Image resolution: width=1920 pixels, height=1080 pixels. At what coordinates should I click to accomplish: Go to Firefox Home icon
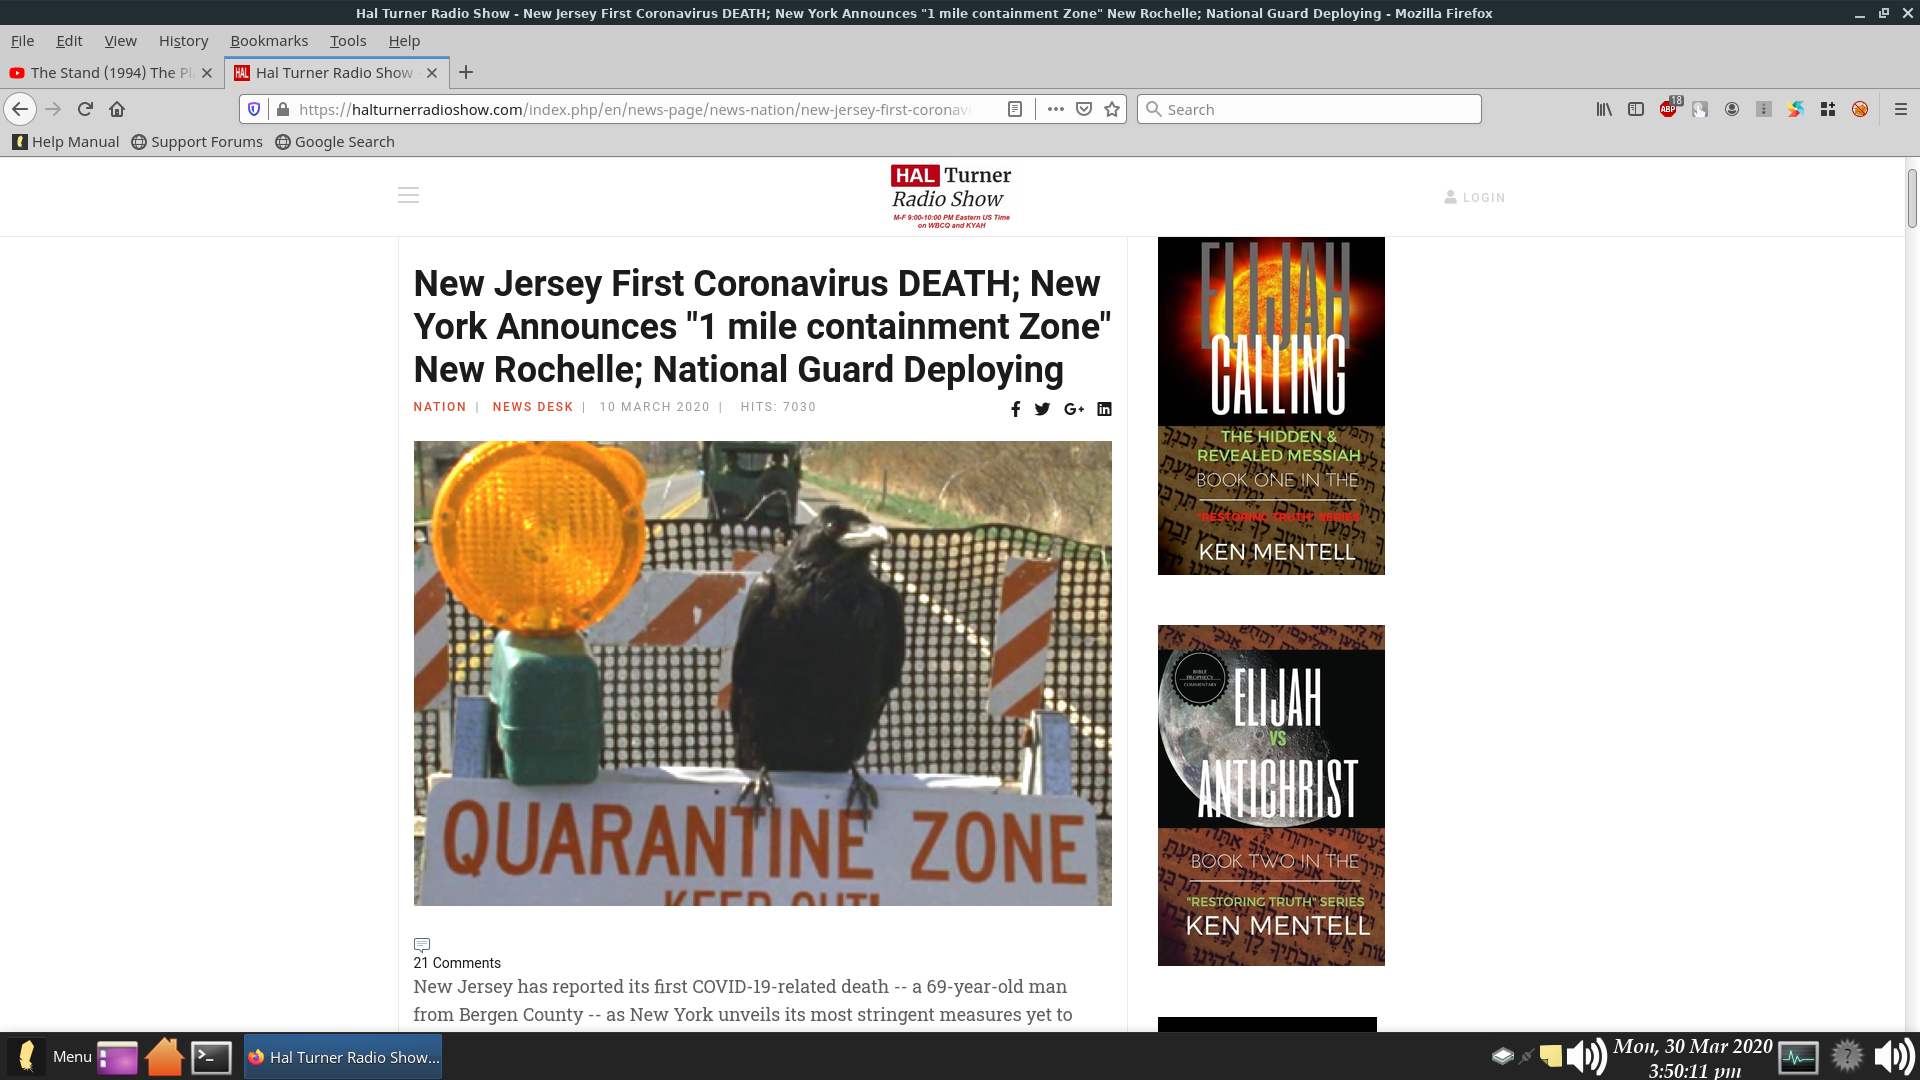click(x=117, y=109)
